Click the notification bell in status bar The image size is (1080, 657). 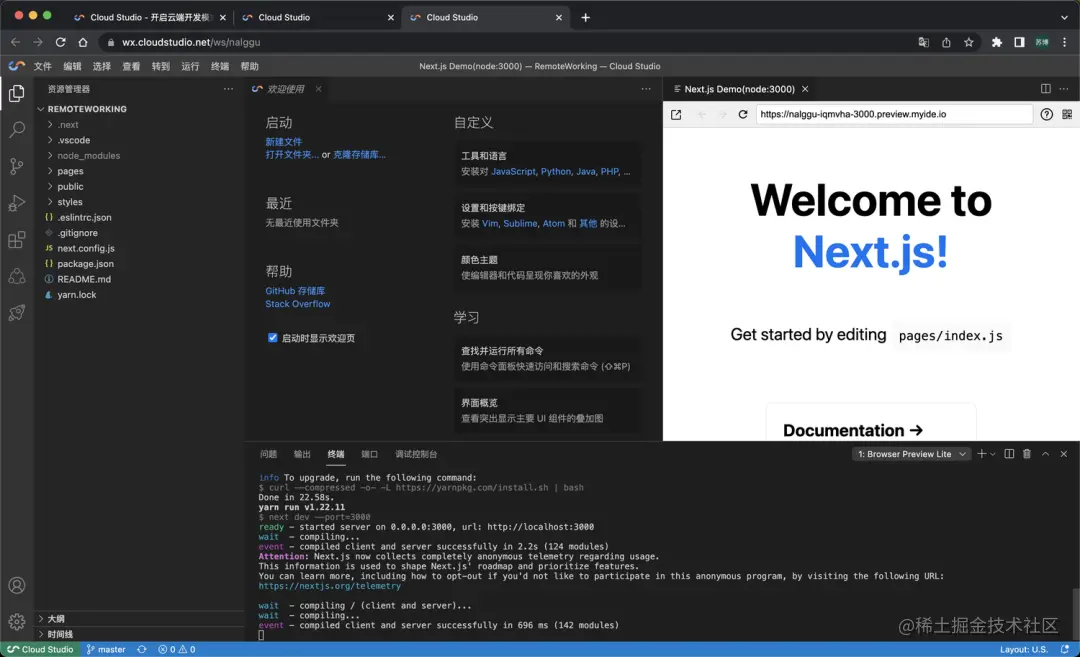pos(1065,649)
